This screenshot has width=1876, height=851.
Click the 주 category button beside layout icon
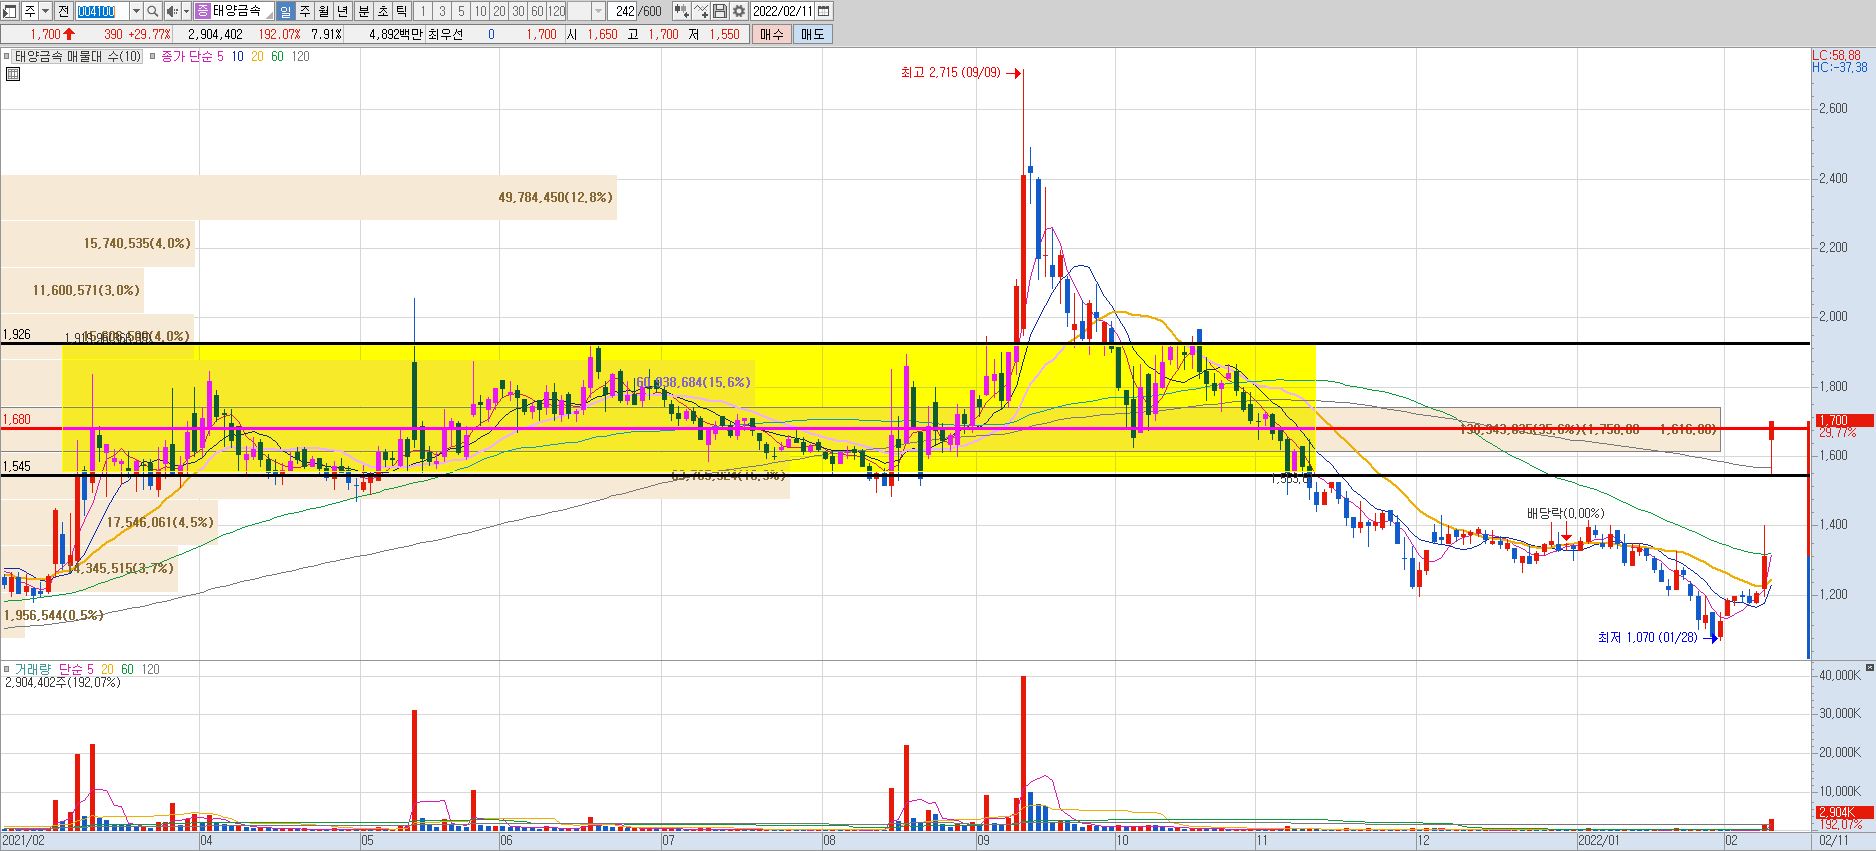pos(30,11)
